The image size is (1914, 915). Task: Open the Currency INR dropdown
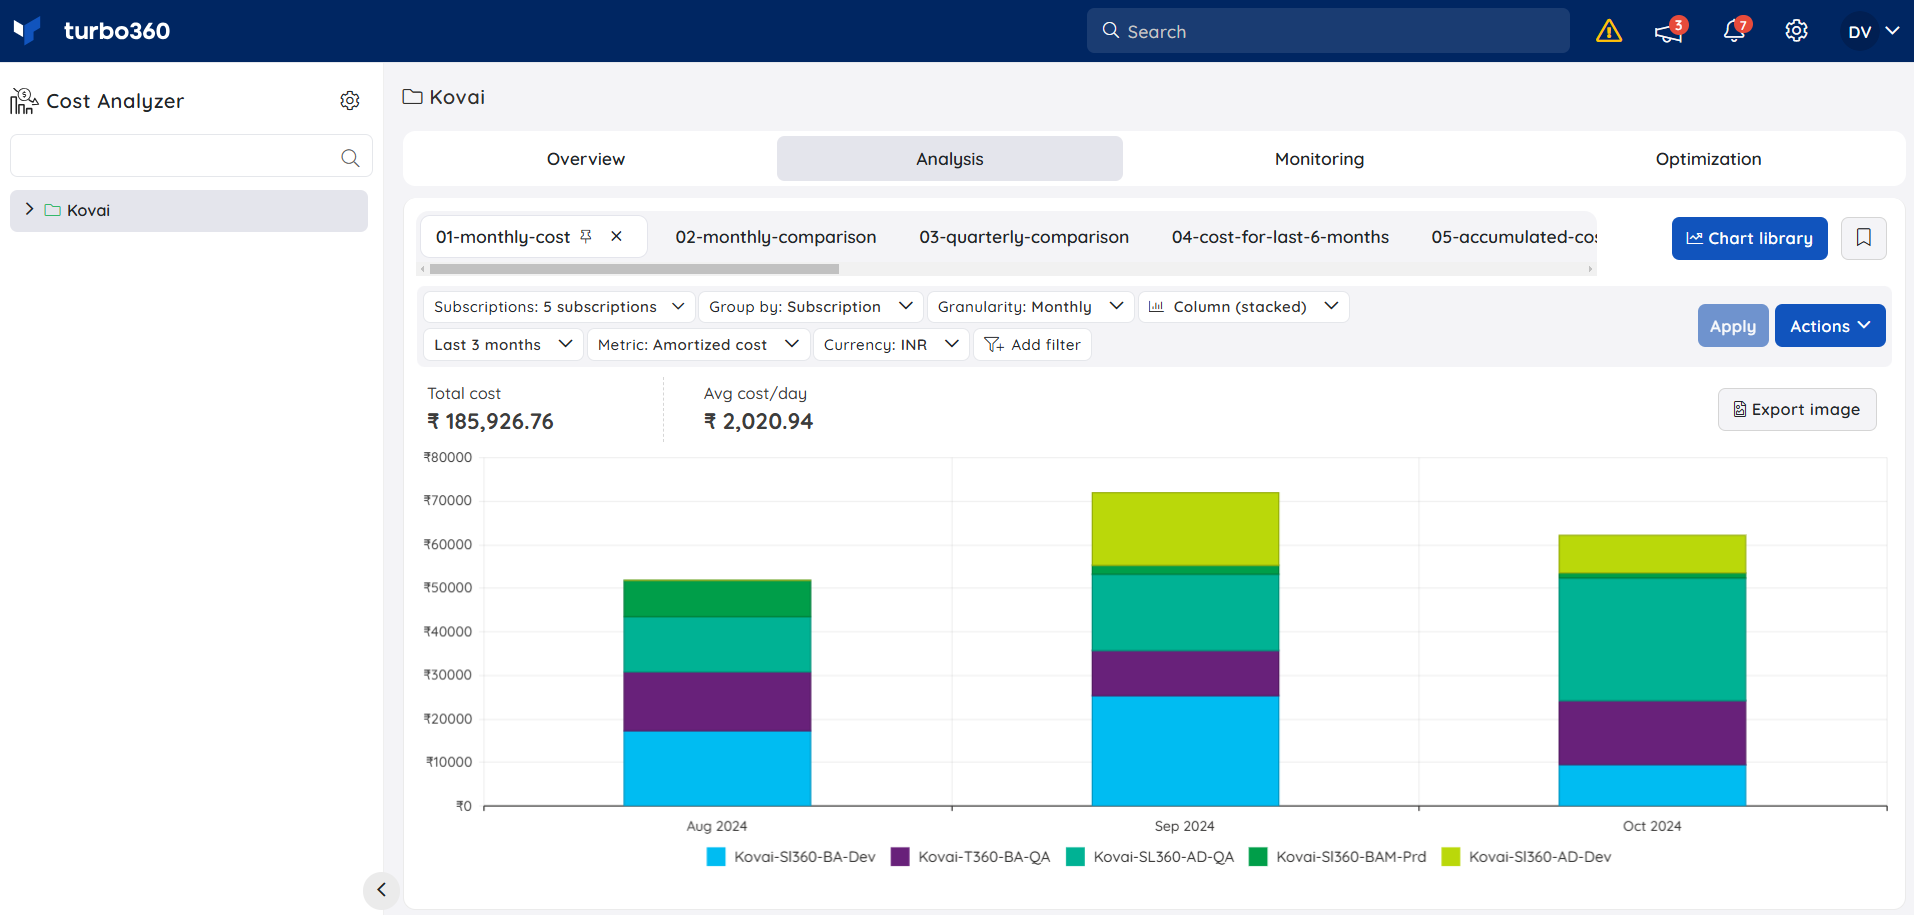tap(891, 345)
